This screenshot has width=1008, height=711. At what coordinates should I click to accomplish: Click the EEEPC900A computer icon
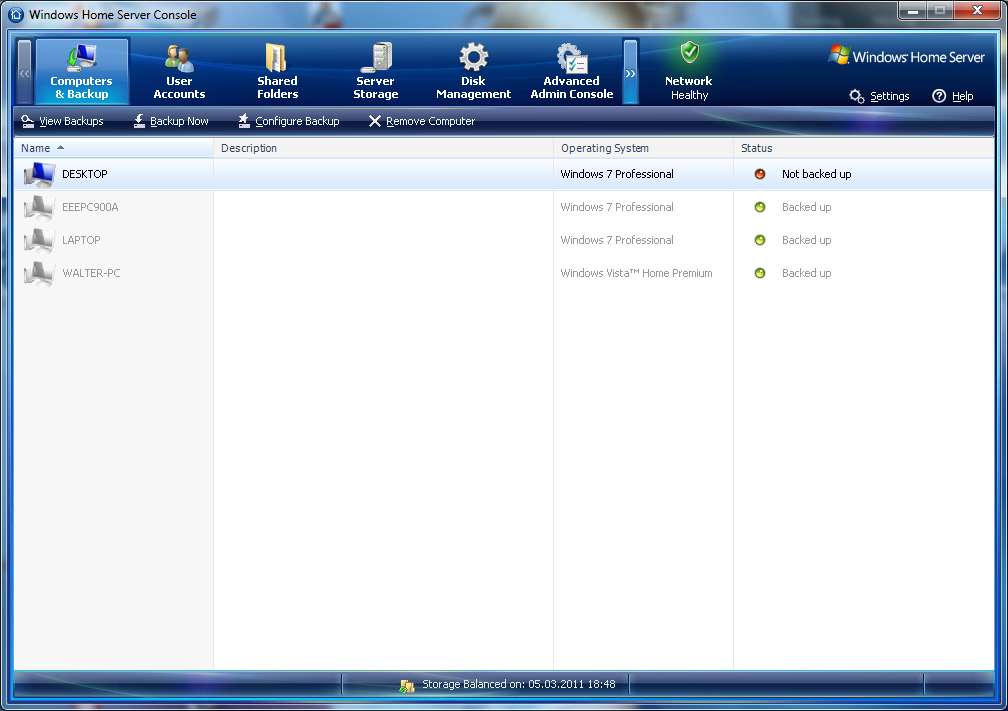(x=39, y=207)
